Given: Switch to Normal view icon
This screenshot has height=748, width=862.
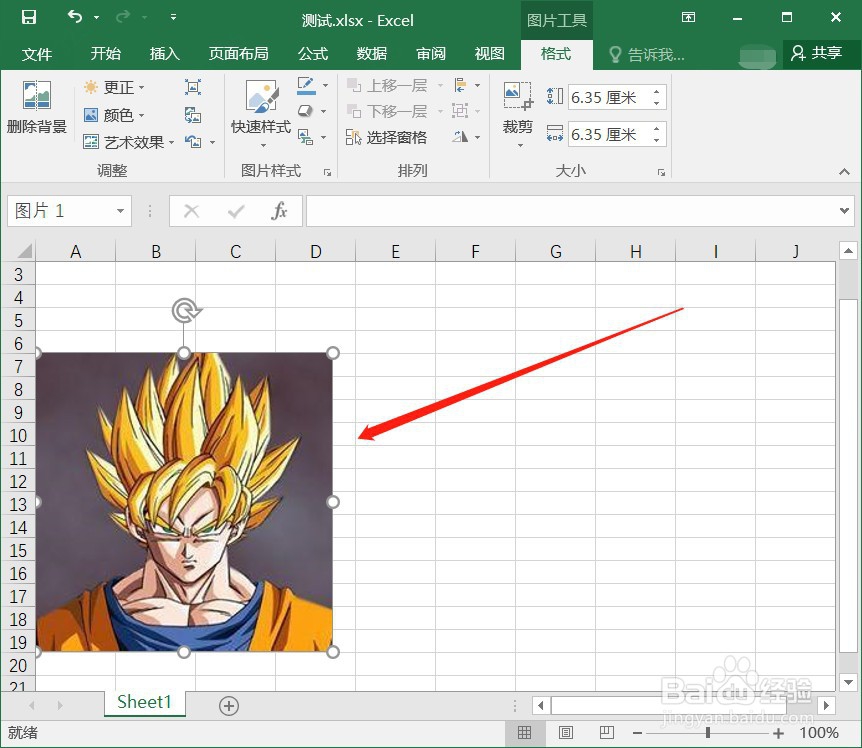Looking at the screenshot, I should 524,733.
